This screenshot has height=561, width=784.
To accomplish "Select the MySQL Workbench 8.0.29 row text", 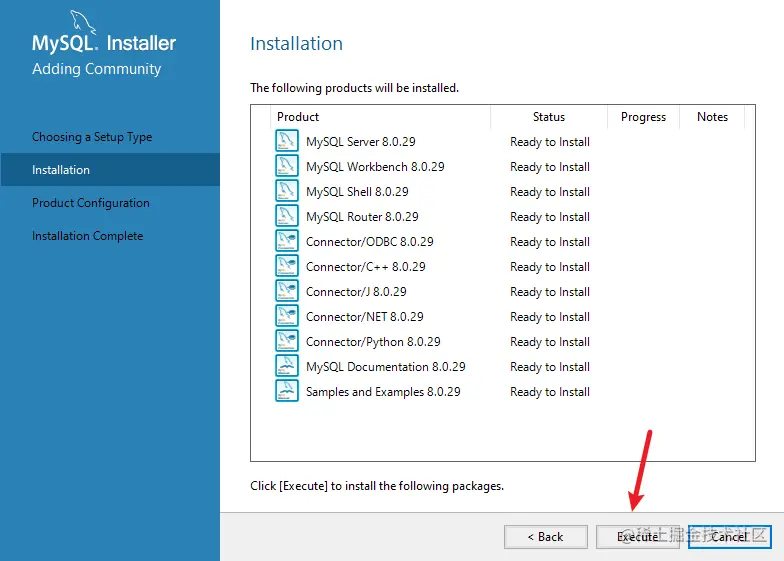I will coord(375,167).
